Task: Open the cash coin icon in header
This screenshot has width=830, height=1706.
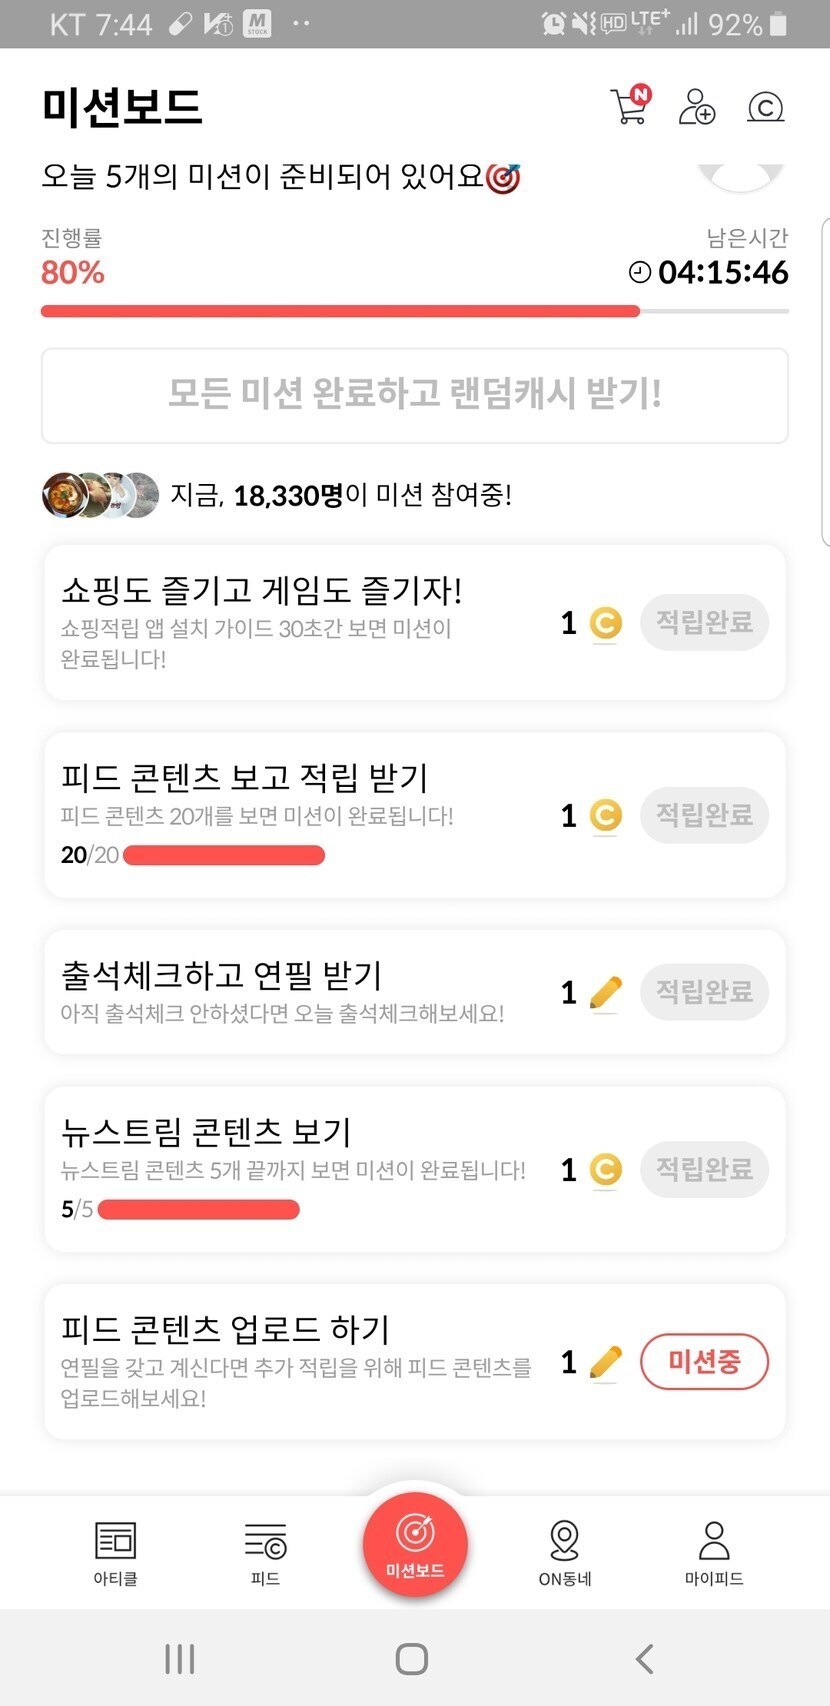Action: (x=766, y=106)
